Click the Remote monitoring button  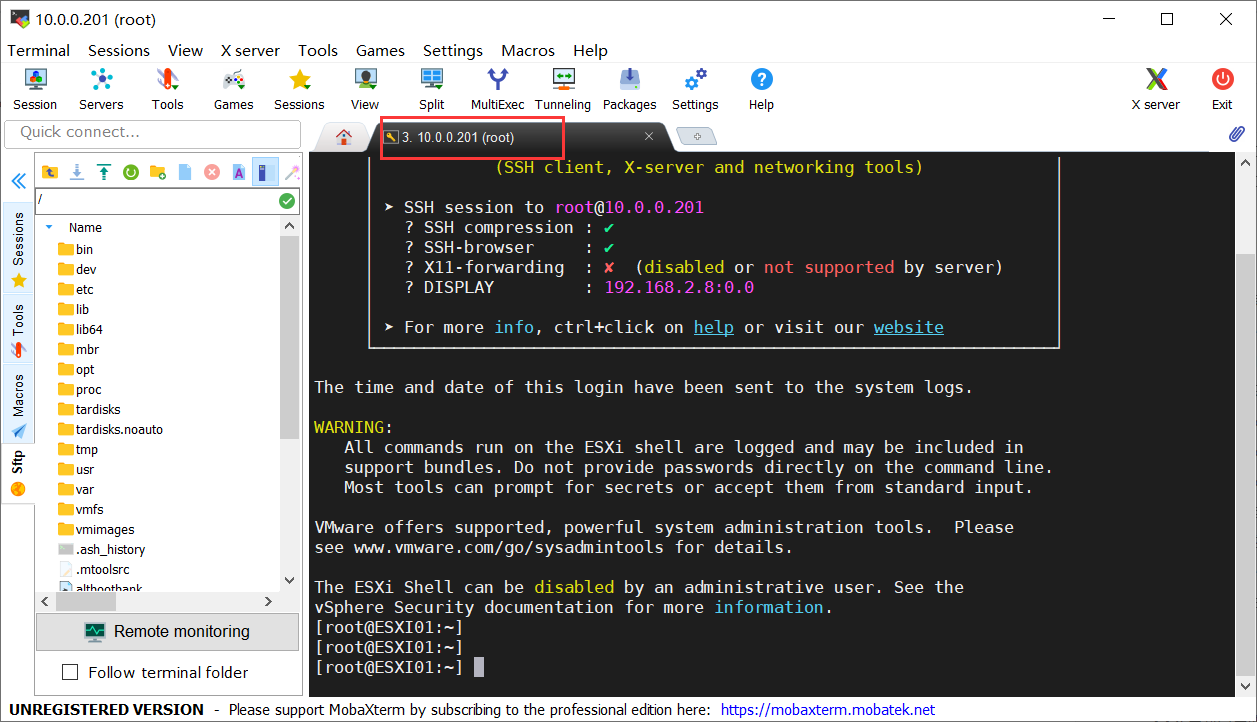tap(167, 631)
